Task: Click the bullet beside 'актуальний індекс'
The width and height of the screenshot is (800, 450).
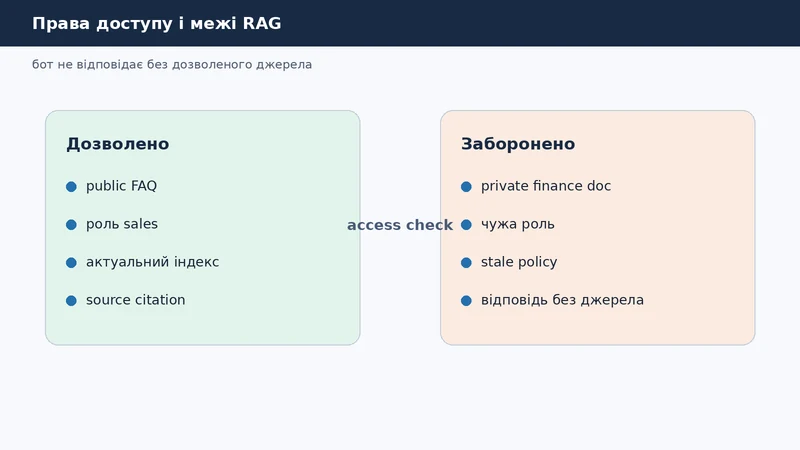Action: coord(71,263)
